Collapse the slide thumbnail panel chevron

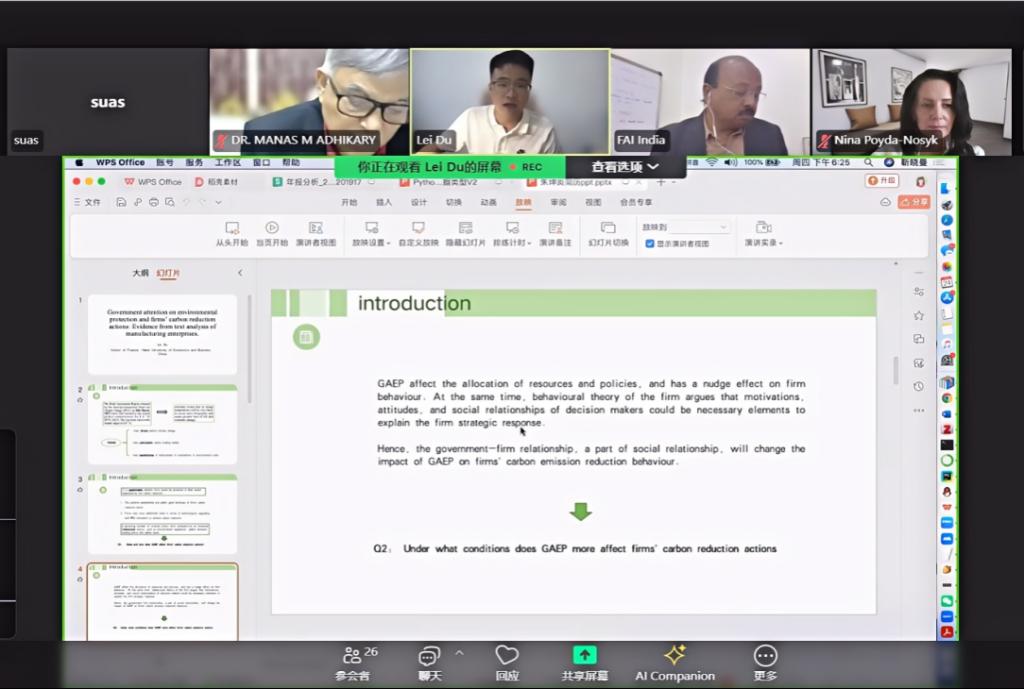(240, 273)
